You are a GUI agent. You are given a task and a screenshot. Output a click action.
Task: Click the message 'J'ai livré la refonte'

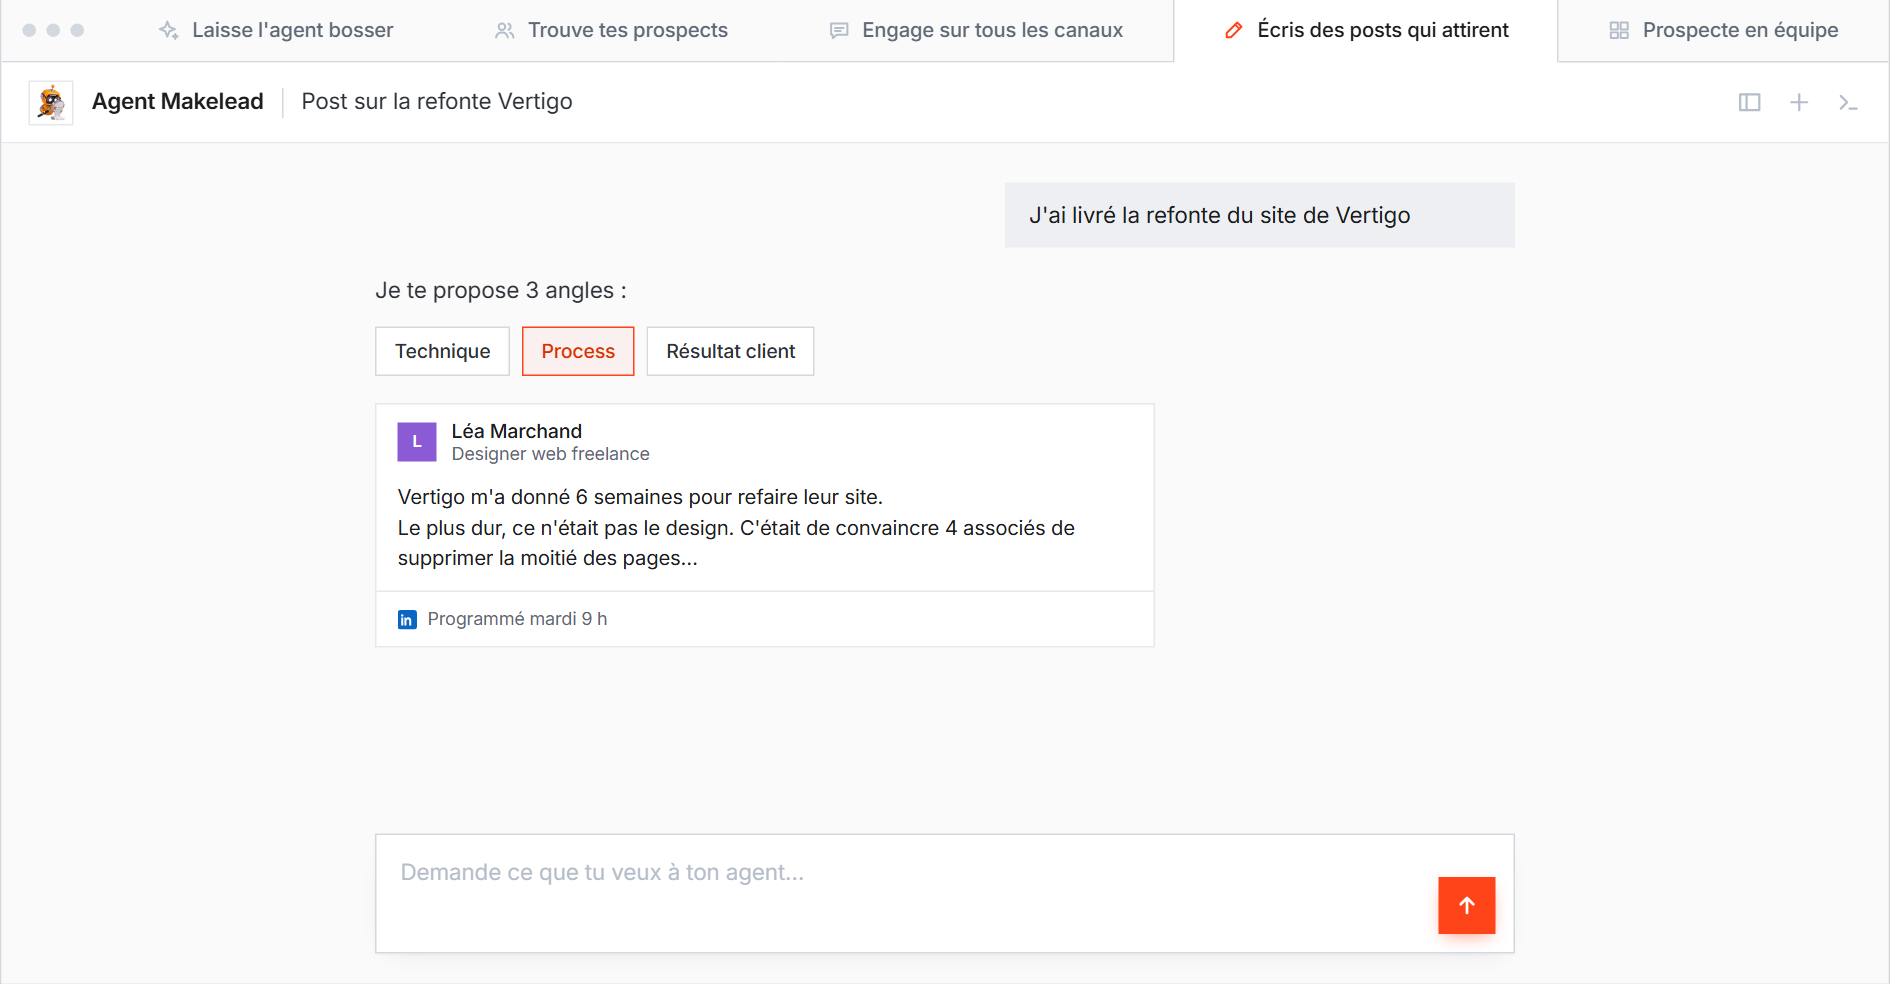coord(1259,215)
